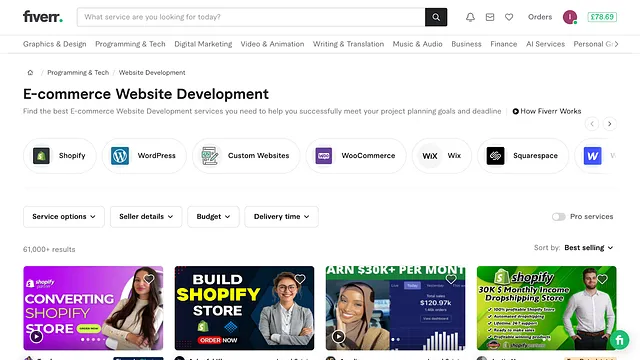Click the Fiverr logo
Viewport: 640px width, 360px height.
[x=43, y=17]
